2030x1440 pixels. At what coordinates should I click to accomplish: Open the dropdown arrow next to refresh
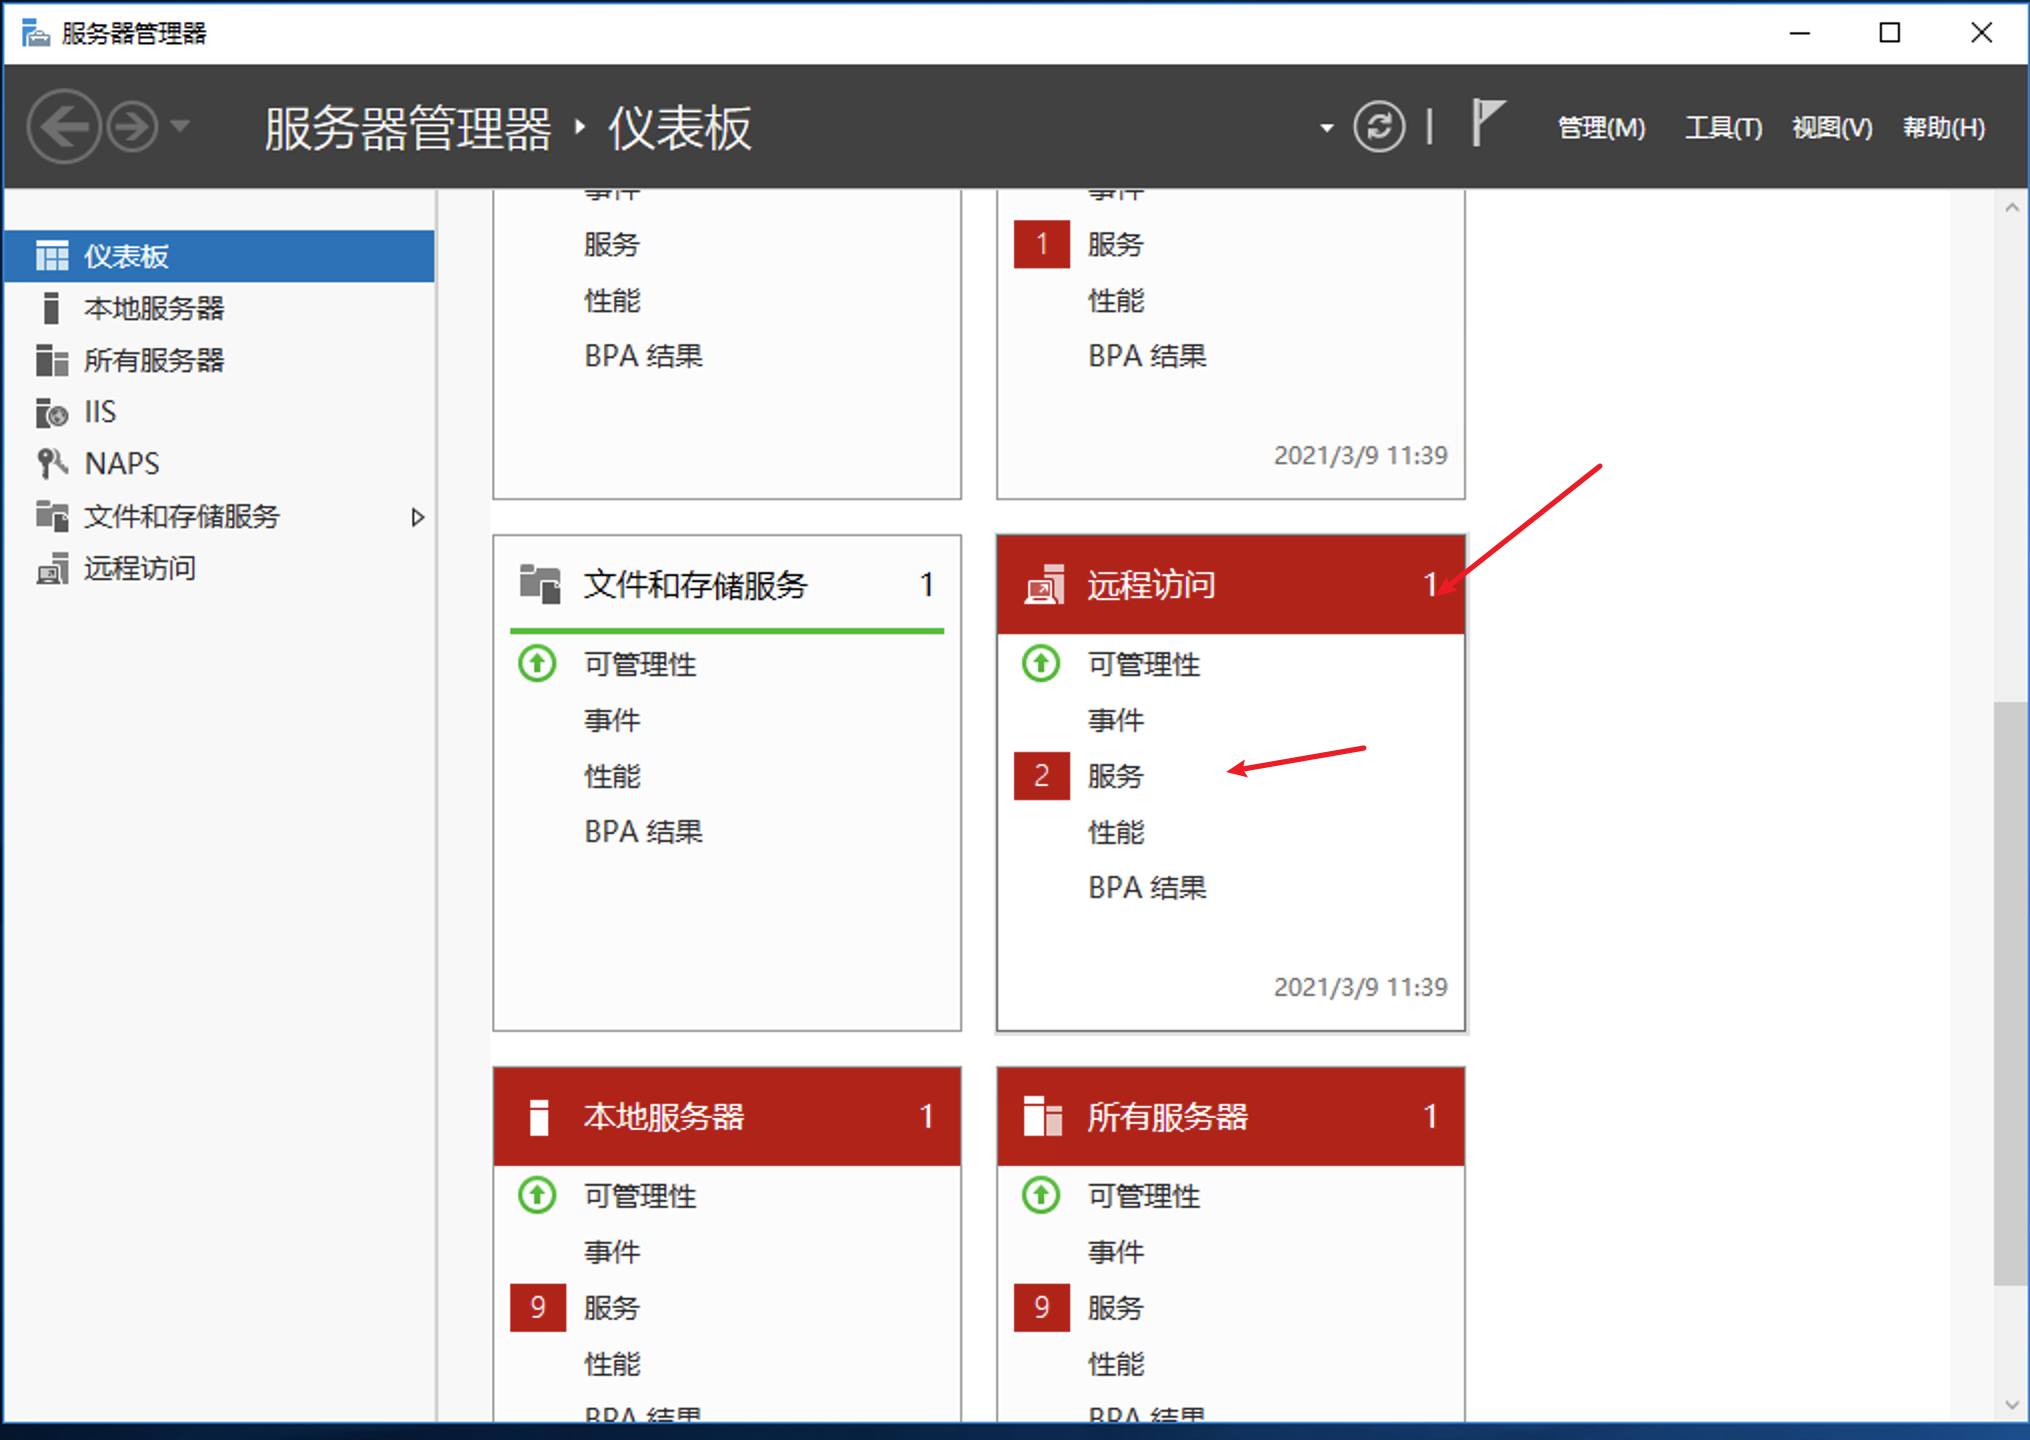click(x=1325, y=128)
